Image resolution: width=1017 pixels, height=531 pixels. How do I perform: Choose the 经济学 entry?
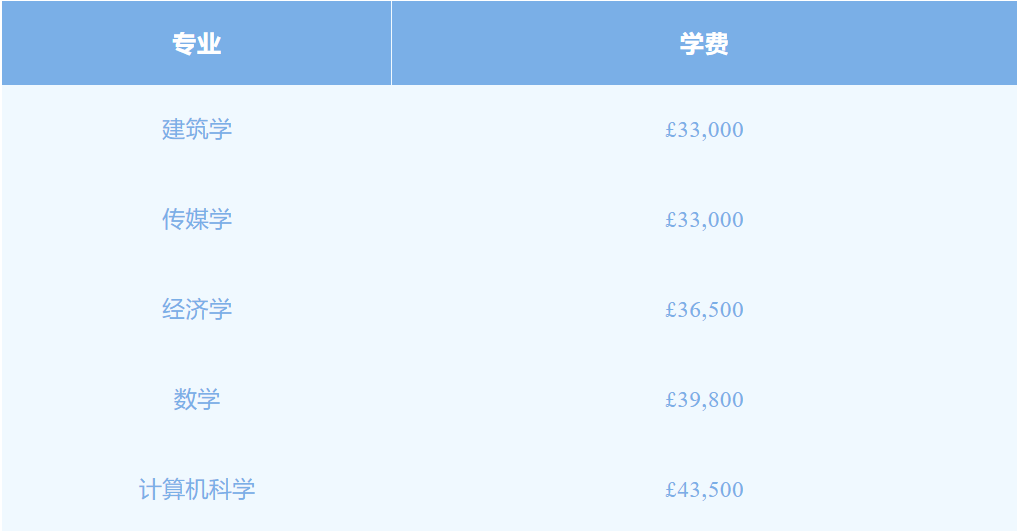coord(197,309)
